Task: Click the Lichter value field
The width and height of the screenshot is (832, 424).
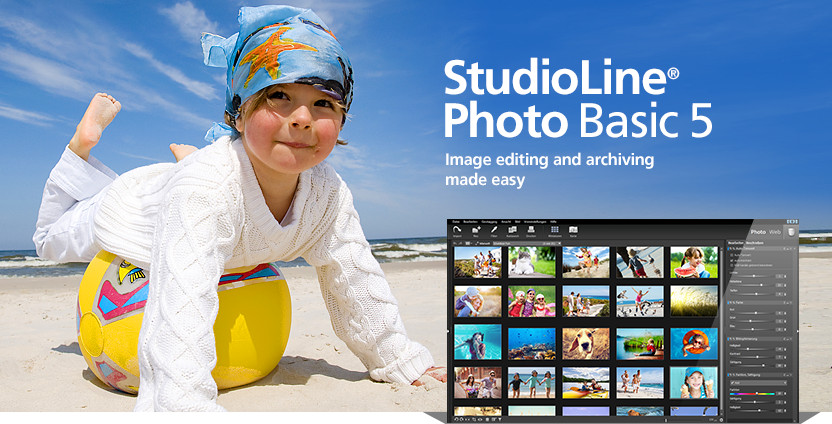Action: (x=779, y=276)
